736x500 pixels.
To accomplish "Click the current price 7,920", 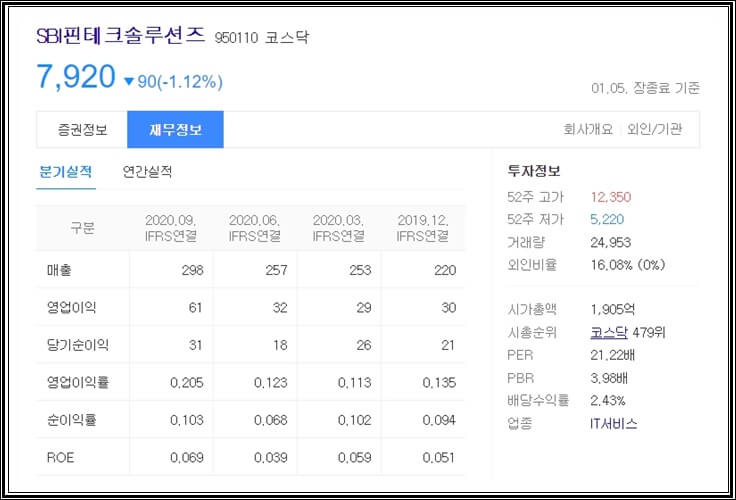I will point(76,77).
